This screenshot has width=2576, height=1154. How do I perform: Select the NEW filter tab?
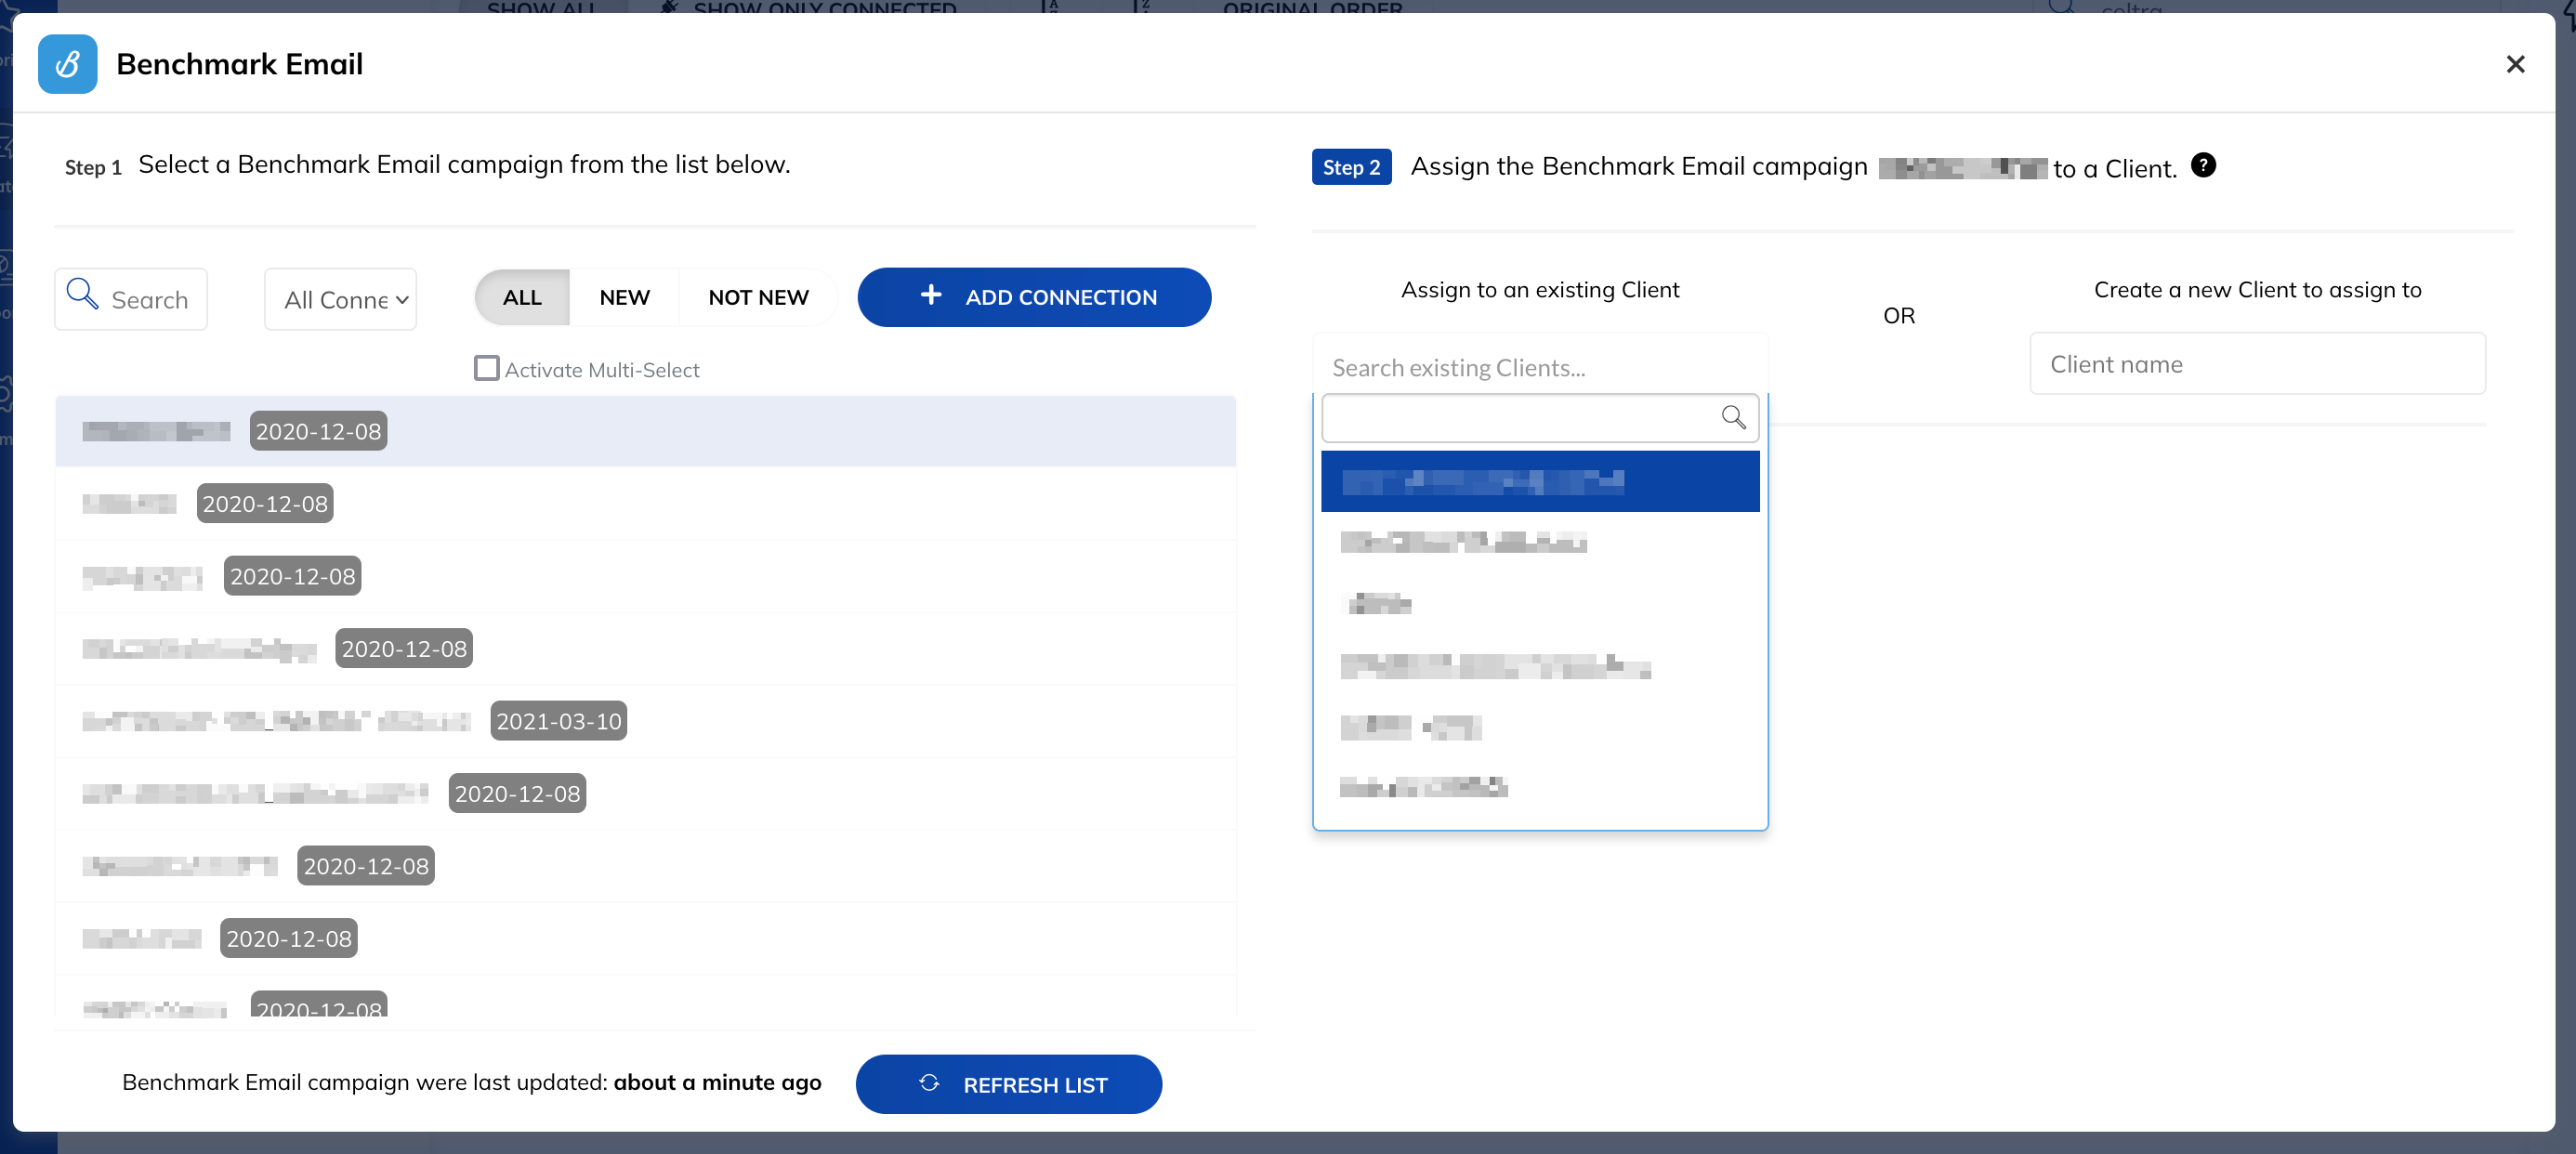pyautogui.click(x=624, y=297)
